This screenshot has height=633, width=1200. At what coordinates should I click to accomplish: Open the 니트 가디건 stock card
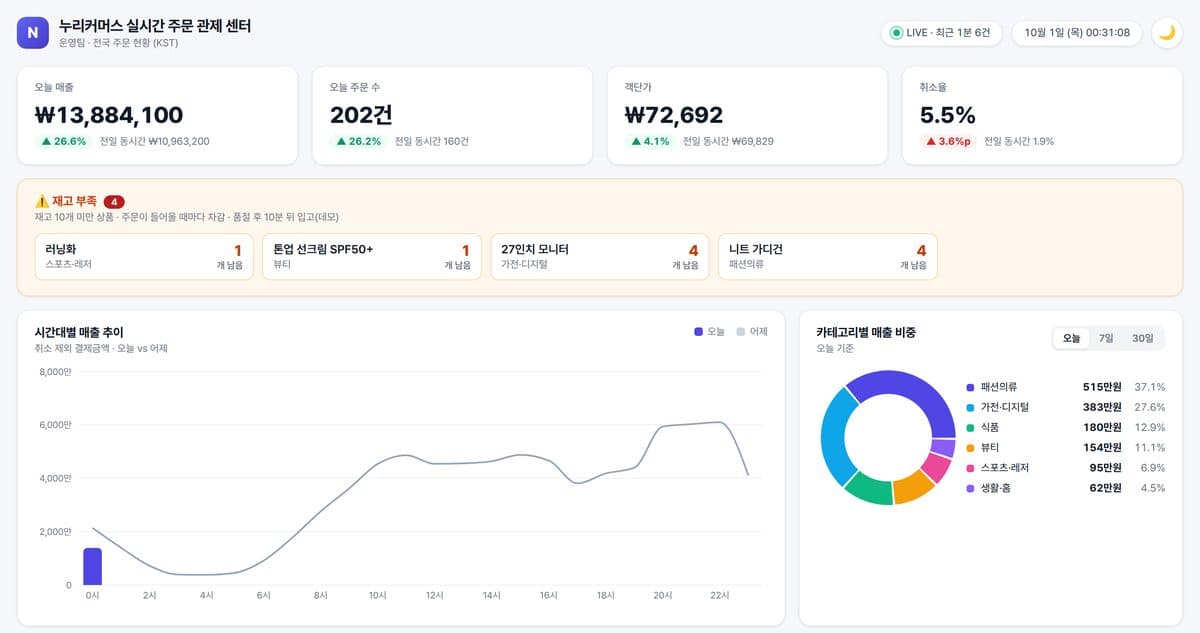click(827, 256)
